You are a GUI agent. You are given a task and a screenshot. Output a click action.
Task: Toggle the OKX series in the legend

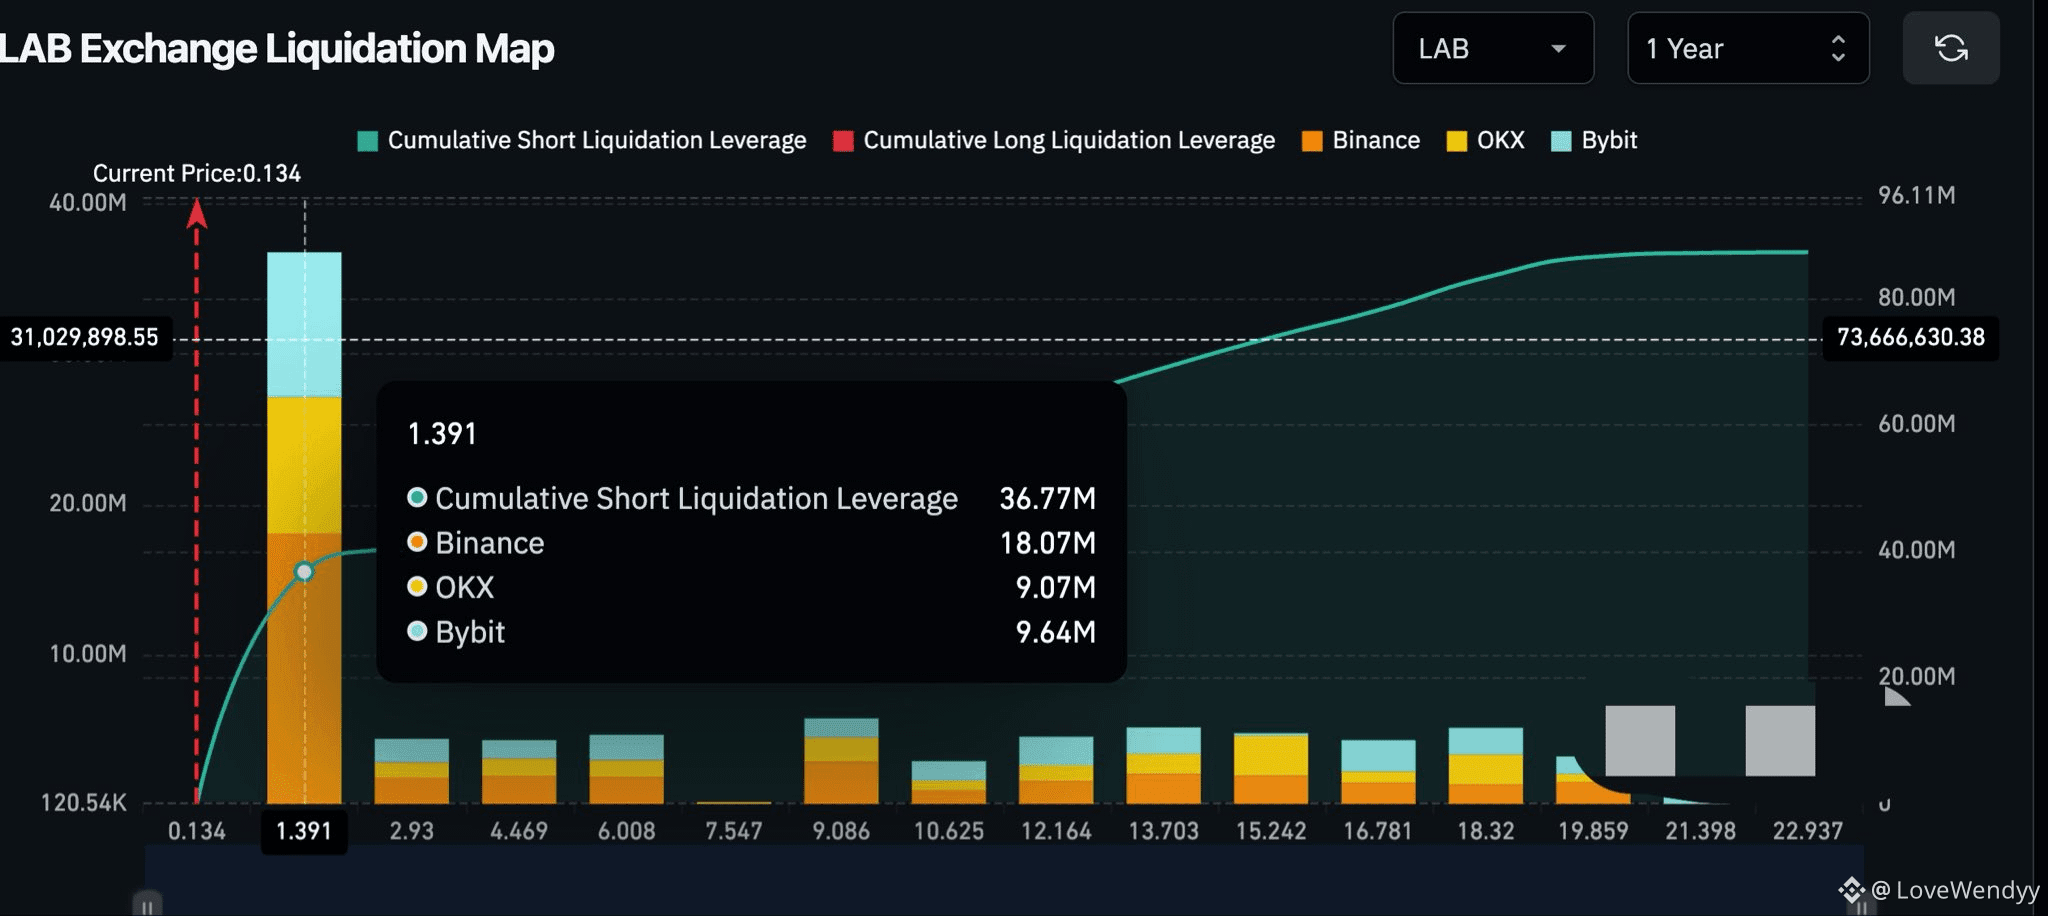[x=1486, y=140]
